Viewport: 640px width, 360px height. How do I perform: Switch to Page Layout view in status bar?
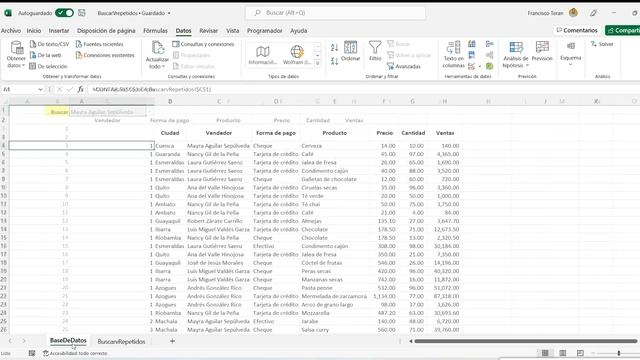562,353
